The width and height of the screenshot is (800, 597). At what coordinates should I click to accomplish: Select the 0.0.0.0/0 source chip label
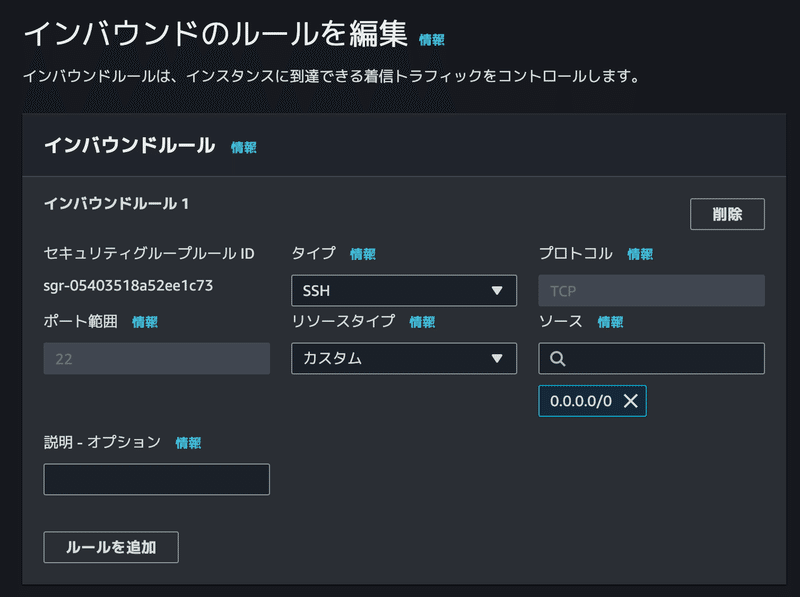tap(581, 401)
